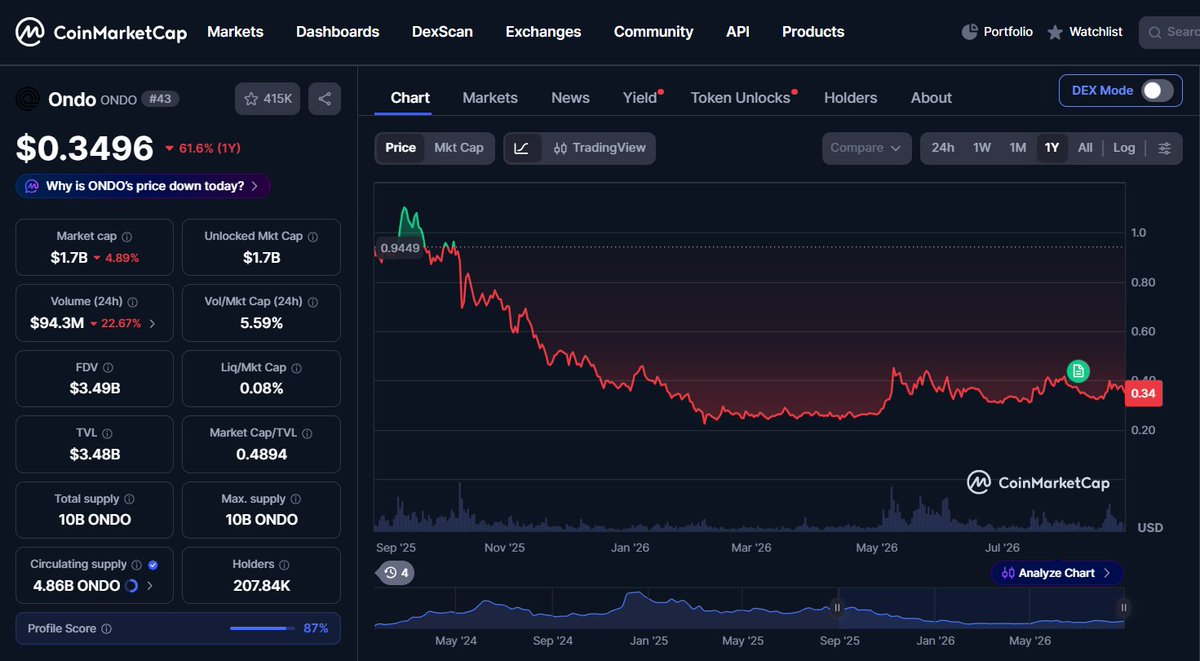Open API navigation menu
1200x661 pixels.
[738, 32]
